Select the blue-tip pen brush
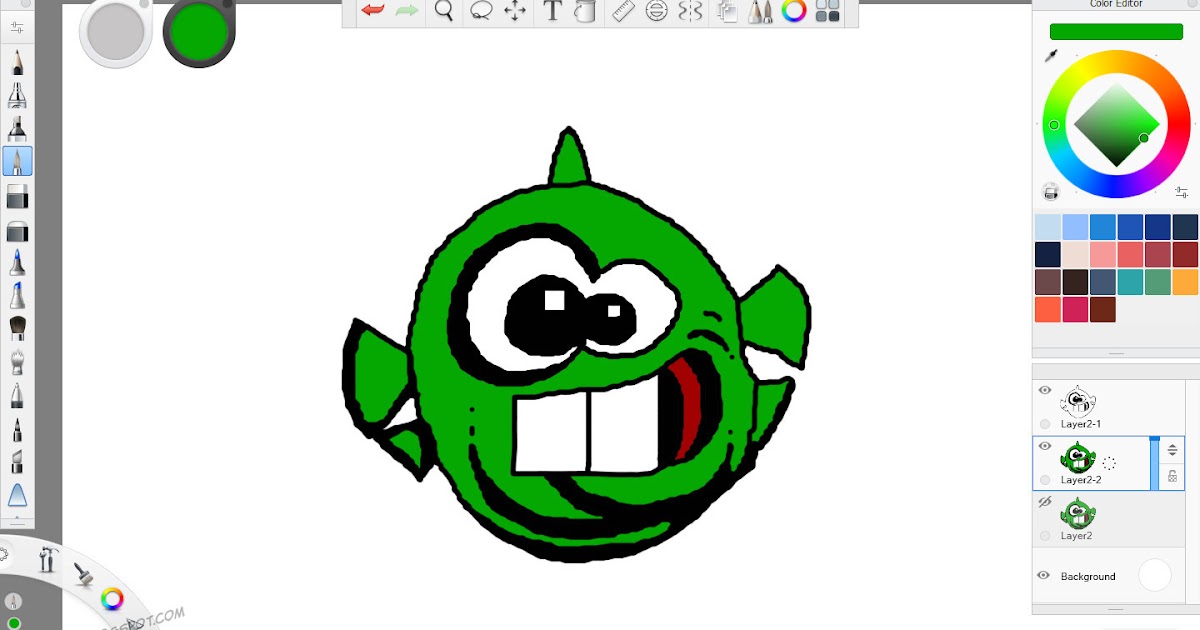The width and height of the screenshot is (1200, 630). 17,263
